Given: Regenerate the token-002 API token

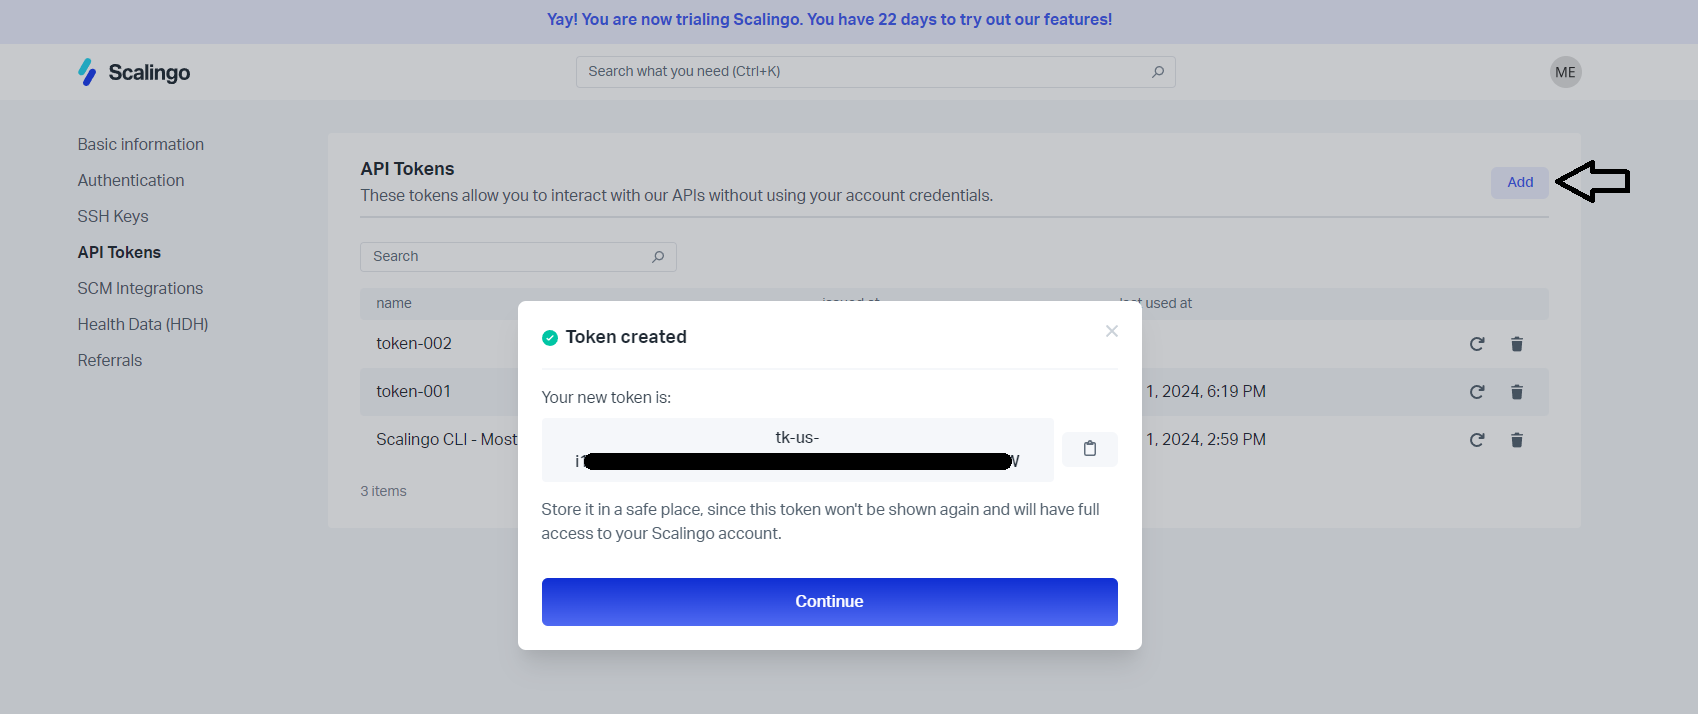Looking at the screenshot, I should click(x=1477, y=343).
